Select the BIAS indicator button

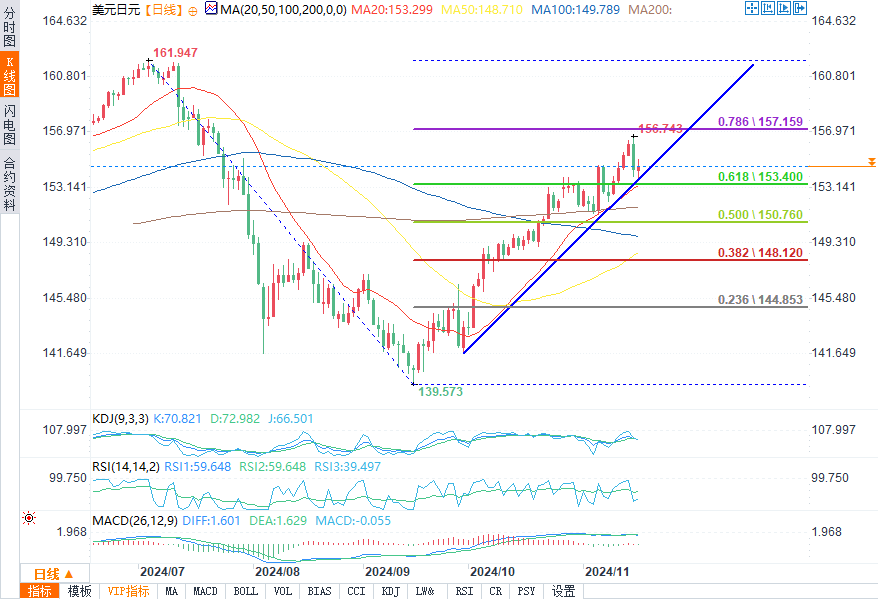click(319, 591)
